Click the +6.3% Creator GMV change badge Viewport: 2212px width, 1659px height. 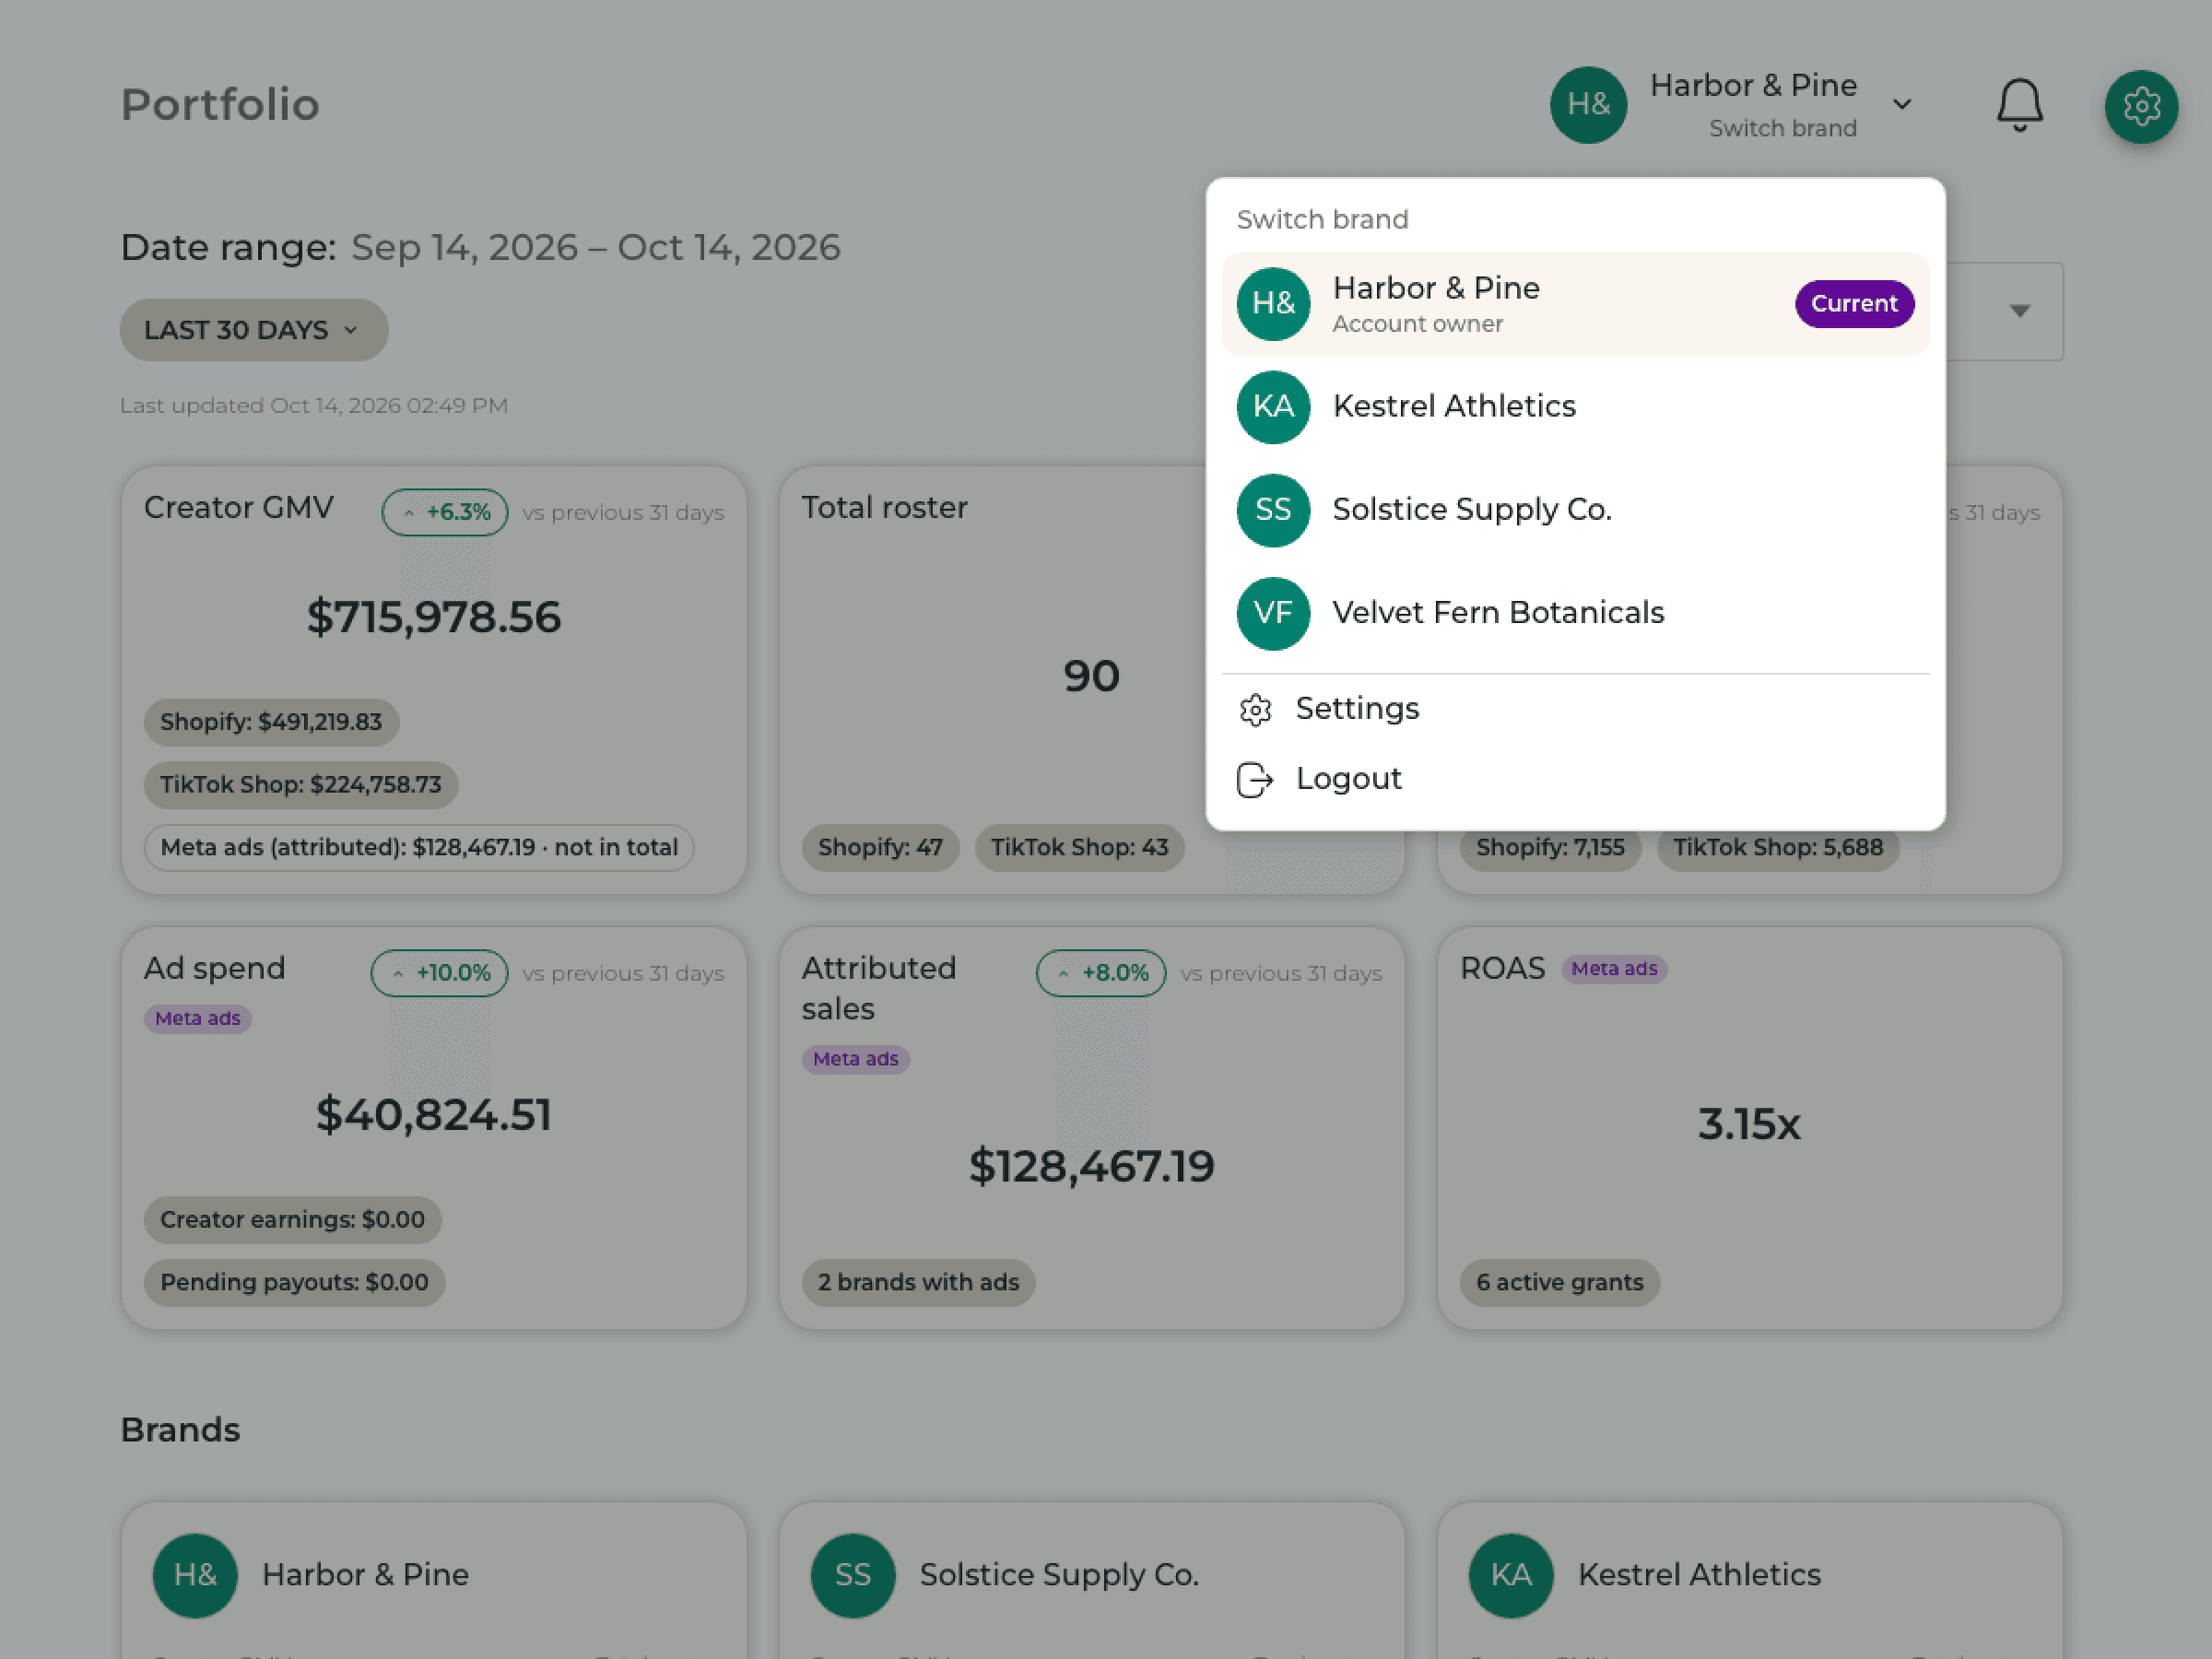tap(445, 512)
